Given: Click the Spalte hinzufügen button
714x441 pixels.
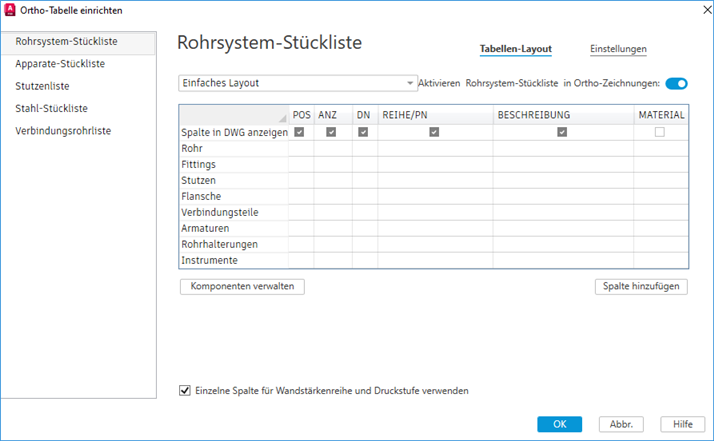Looking at the screenshot, I should tap(641, 286).
